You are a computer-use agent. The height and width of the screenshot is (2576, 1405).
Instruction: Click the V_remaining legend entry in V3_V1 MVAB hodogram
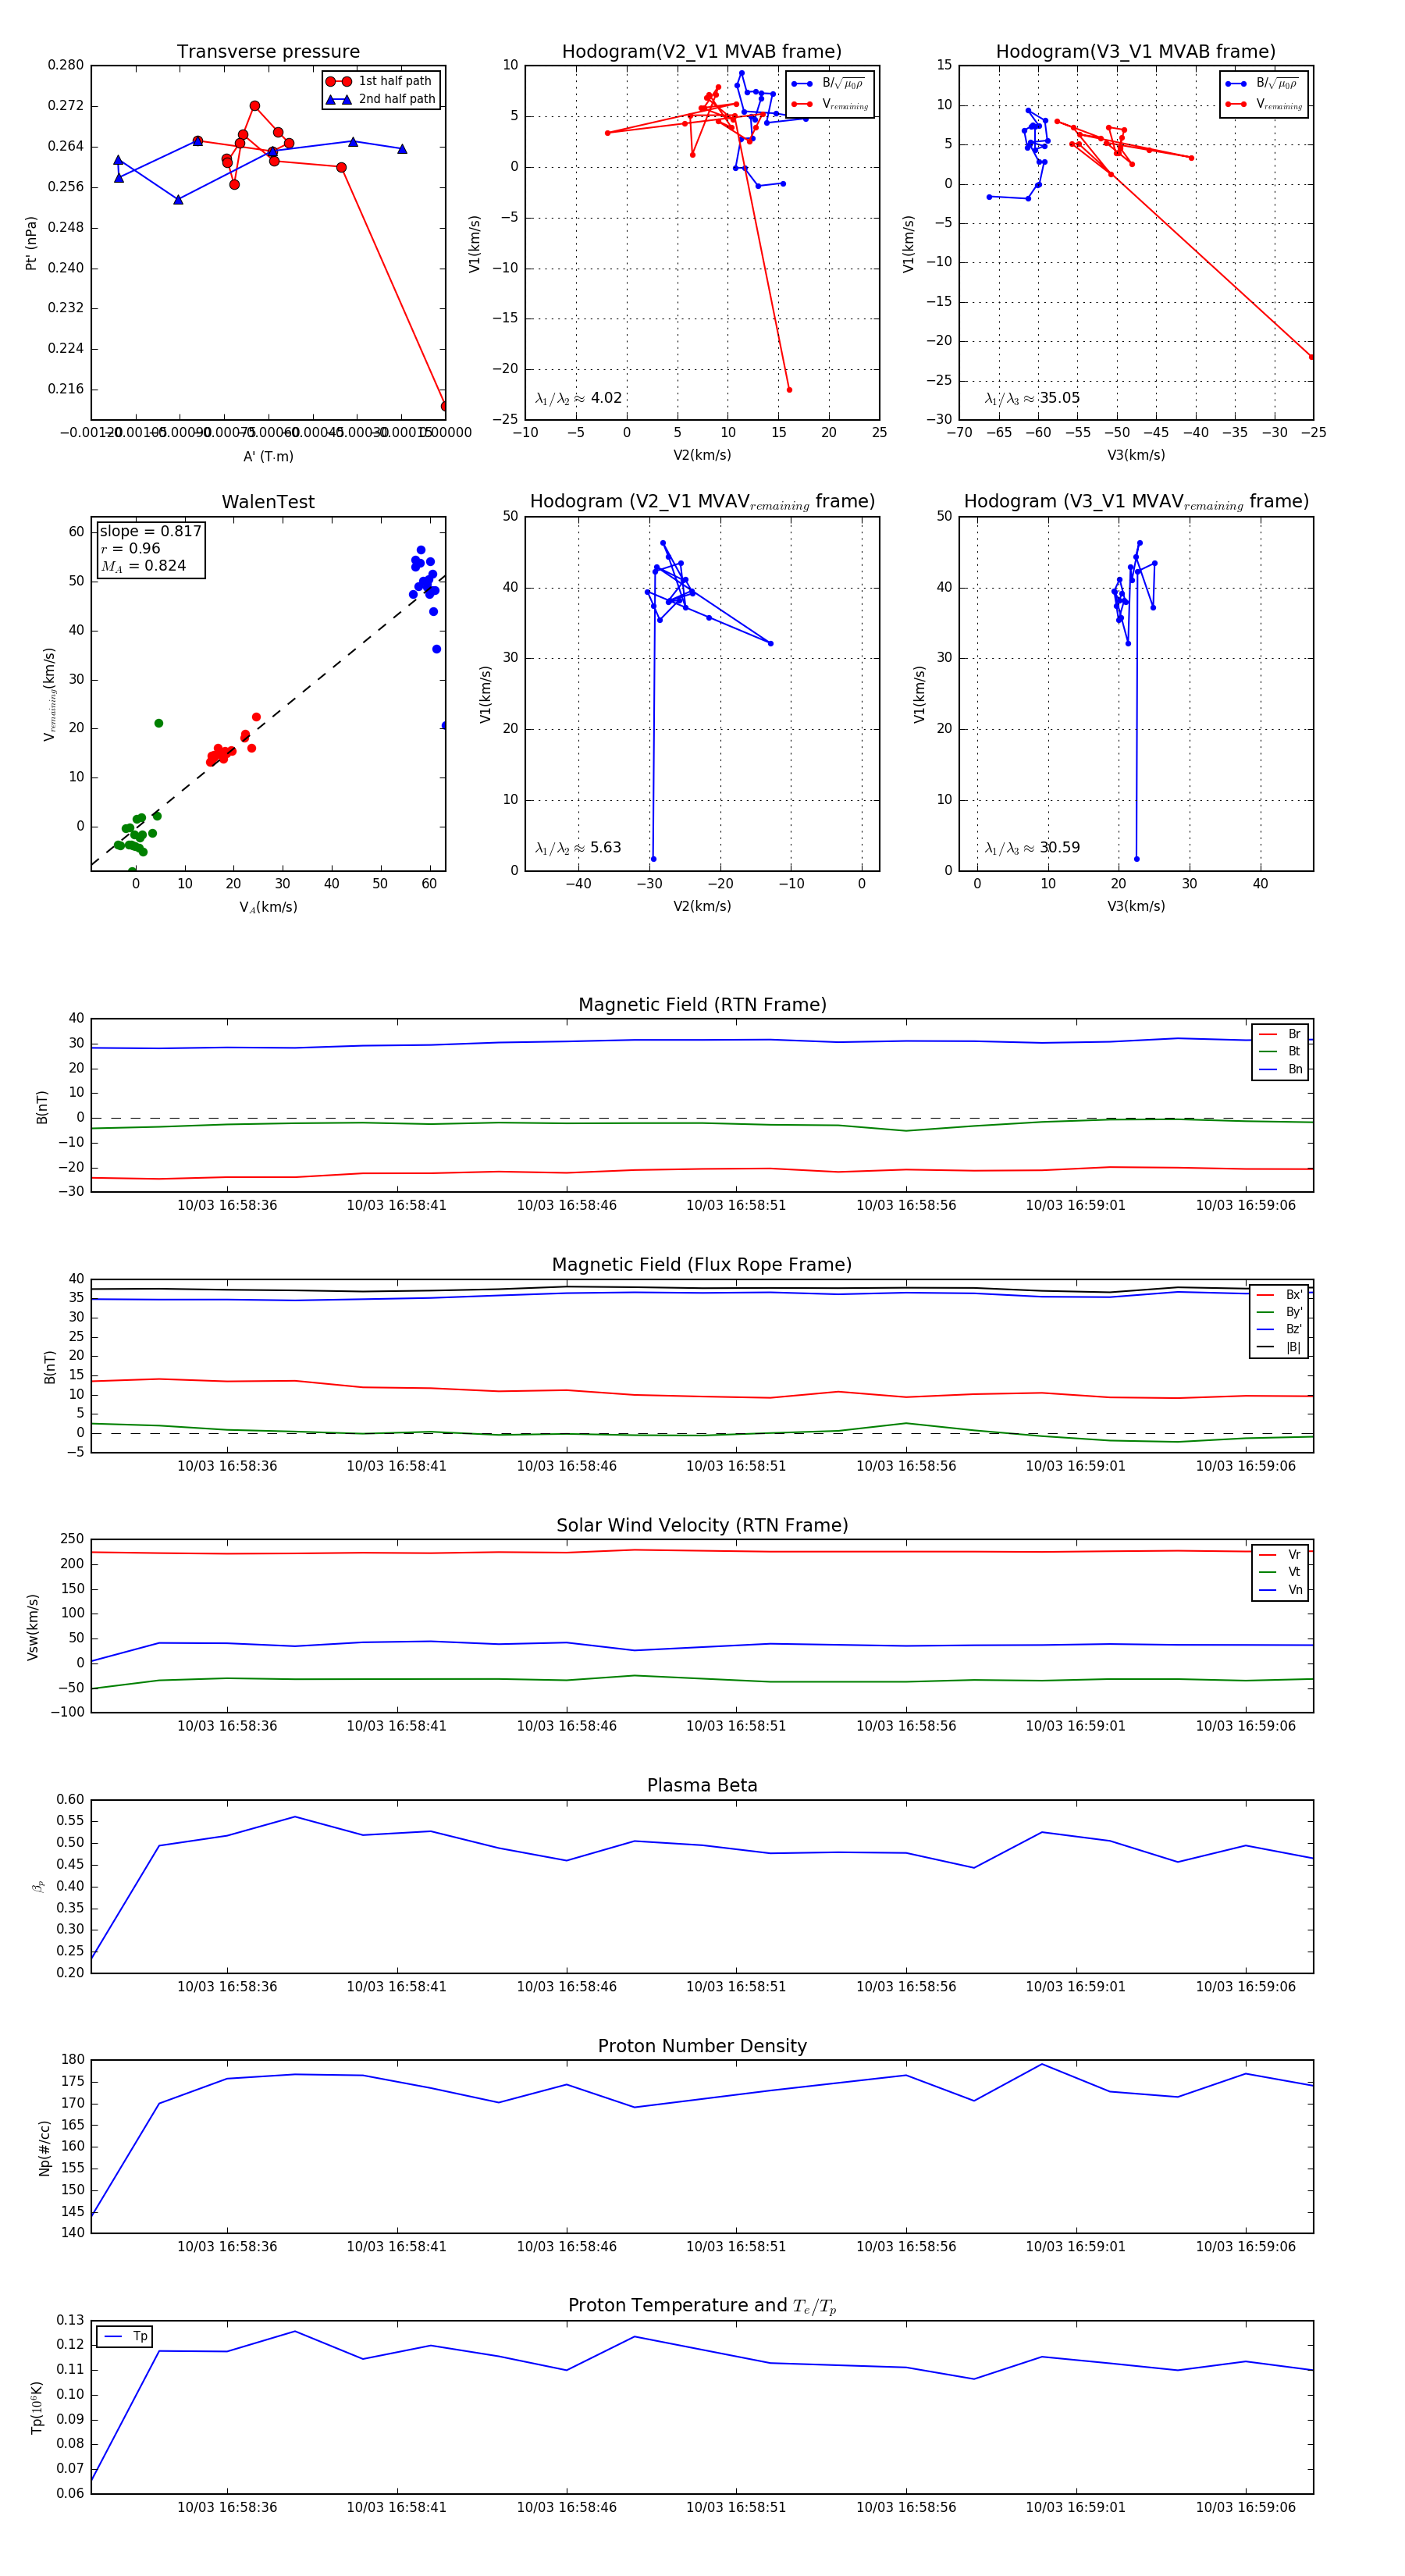(x=1264, y=104)
